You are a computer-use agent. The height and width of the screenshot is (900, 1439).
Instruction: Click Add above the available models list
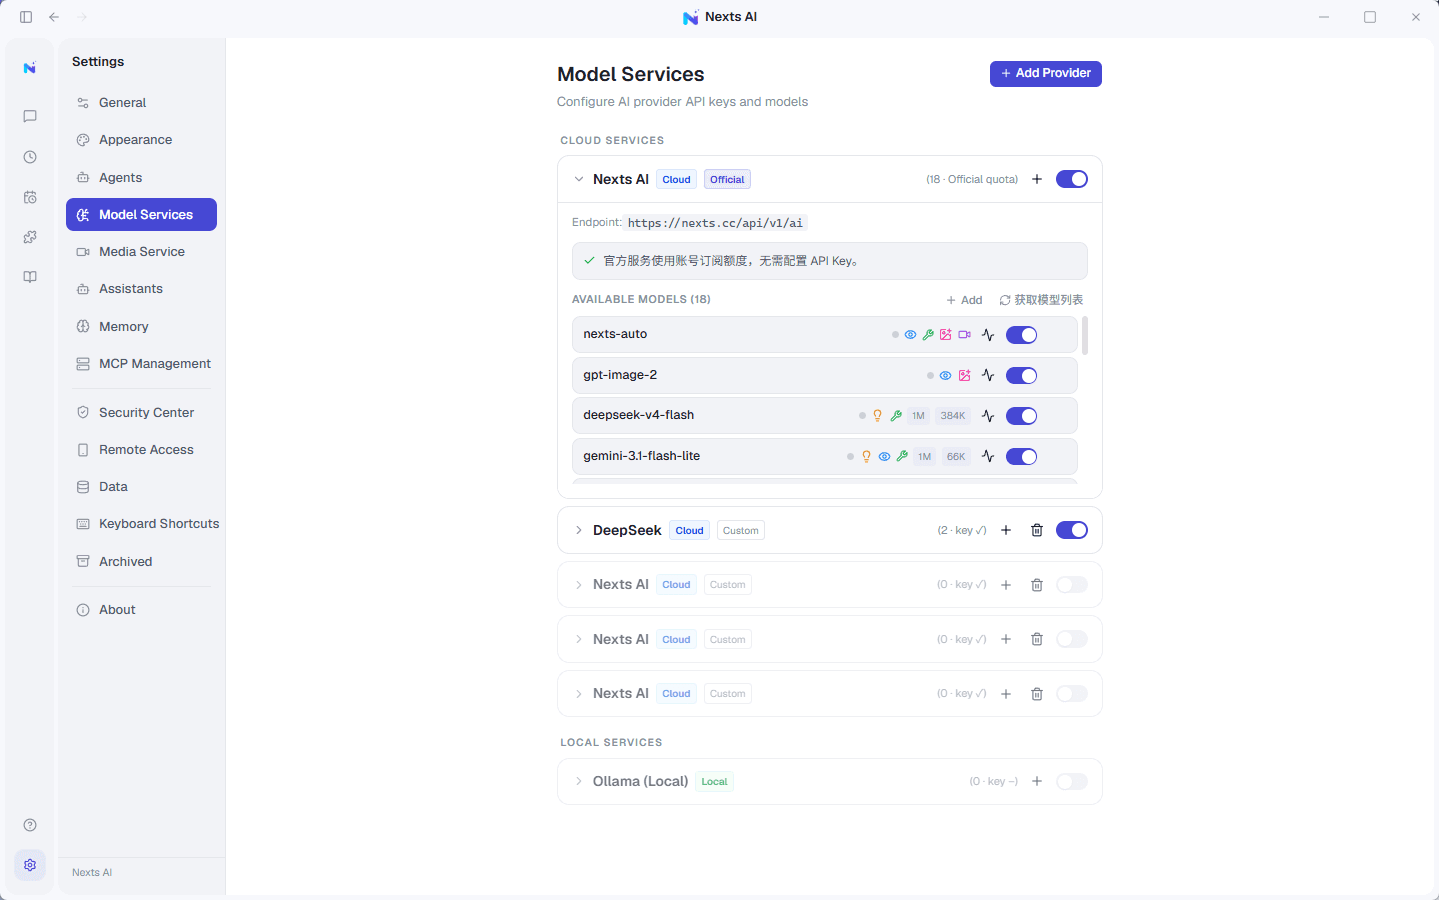[x=964, y=300]
